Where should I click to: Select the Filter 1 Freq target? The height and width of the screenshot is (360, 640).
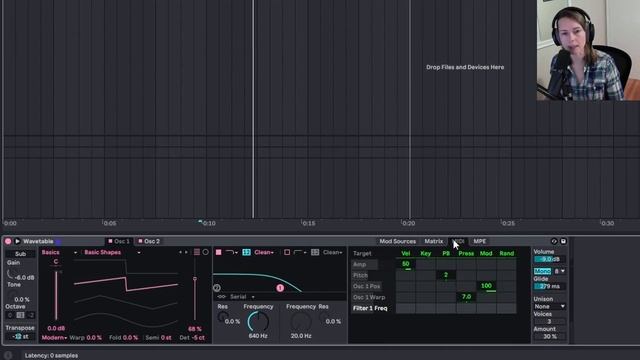pos(370,308)
